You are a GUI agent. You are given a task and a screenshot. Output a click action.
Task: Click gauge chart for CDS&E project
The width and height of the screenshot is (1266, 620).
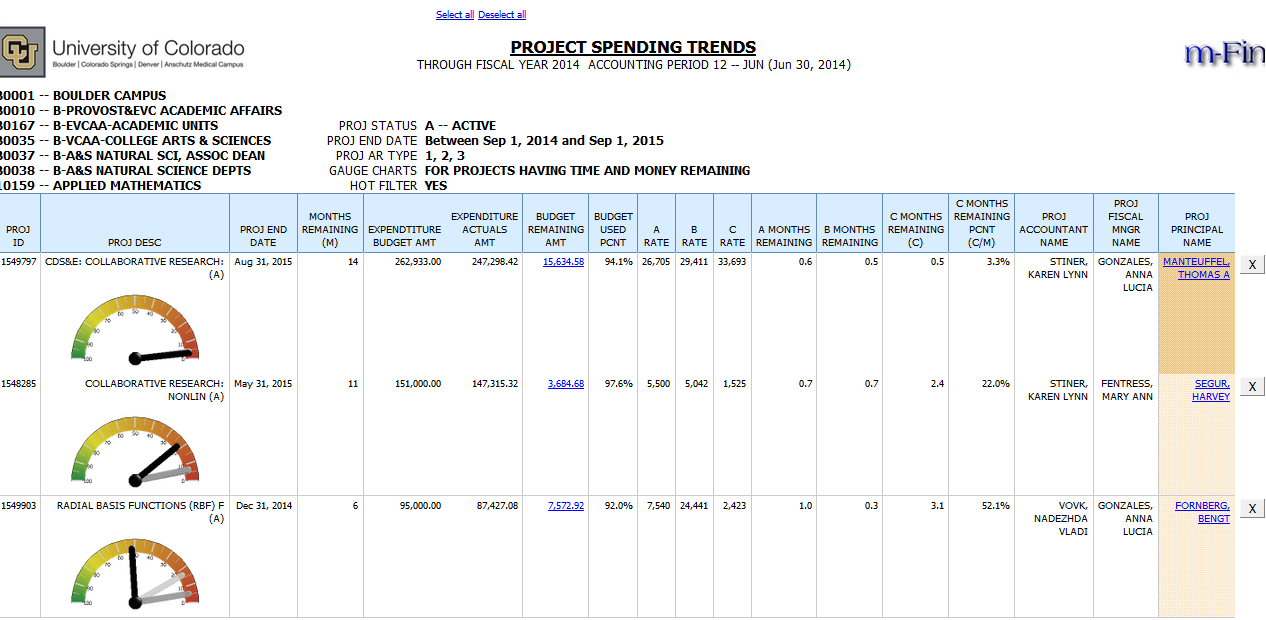coord(135,328)
